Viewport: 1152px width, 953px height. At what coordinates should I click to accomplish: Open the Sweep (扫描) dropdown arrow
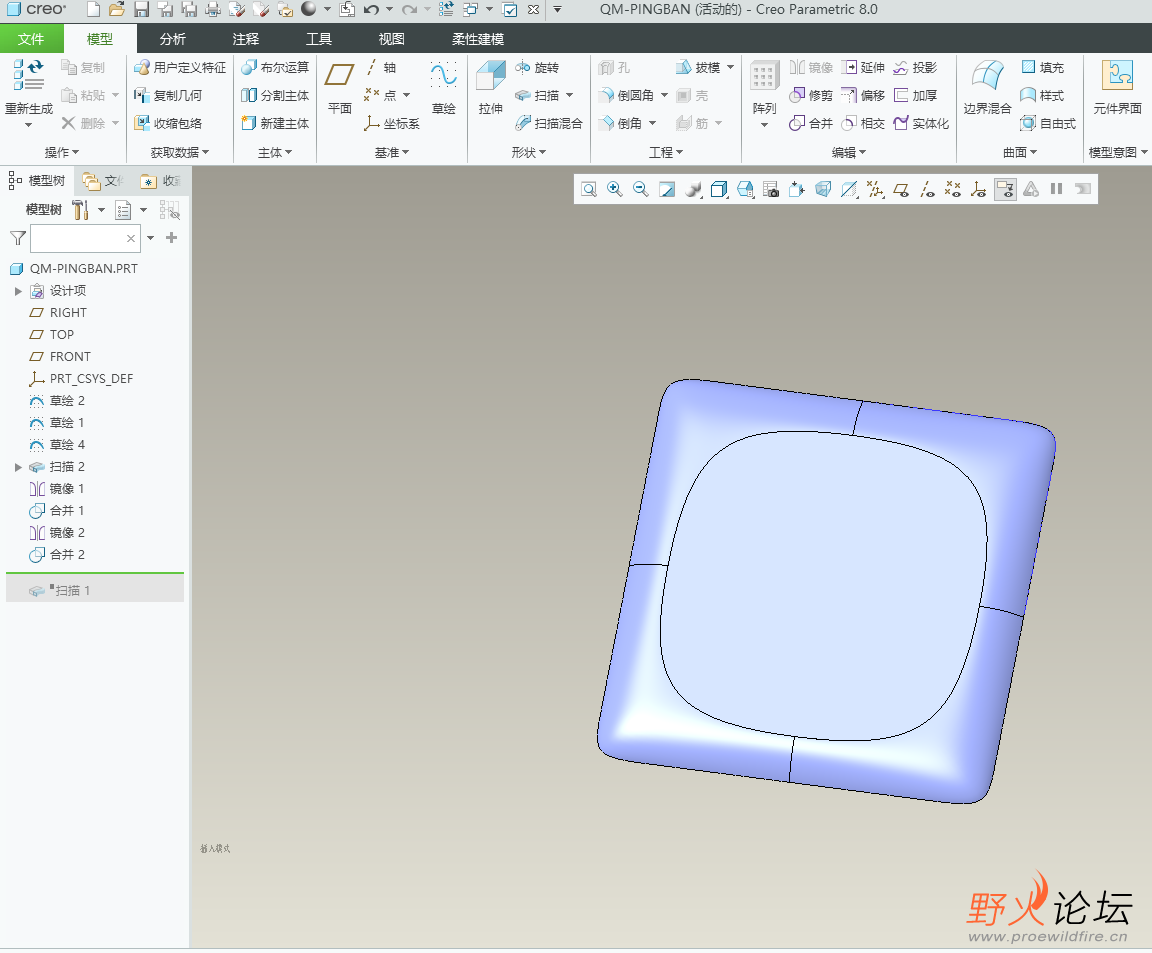(x=570, y=96)
